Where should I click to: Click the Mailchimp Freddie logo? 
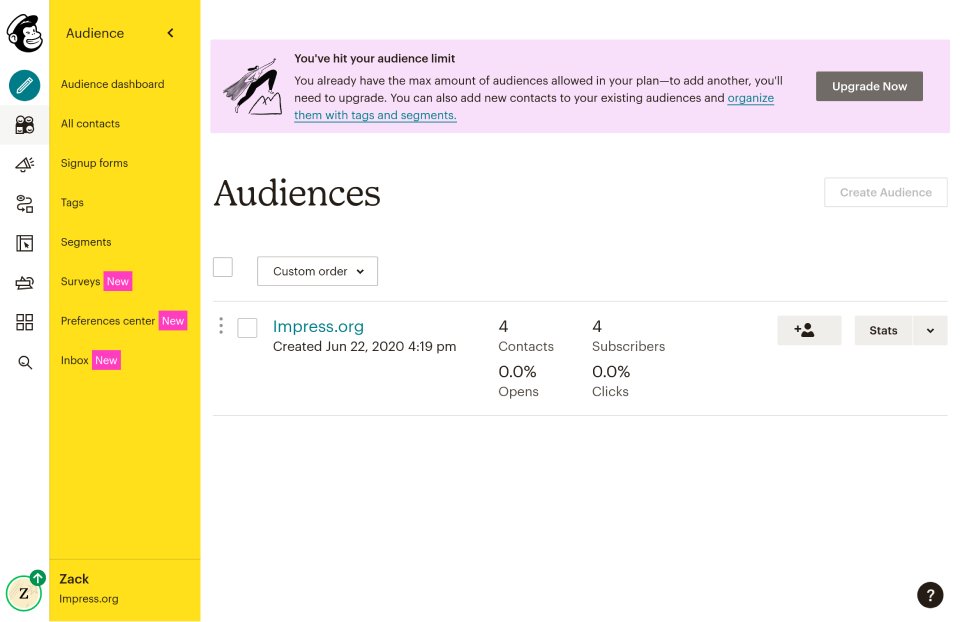[x=24, y=33]
